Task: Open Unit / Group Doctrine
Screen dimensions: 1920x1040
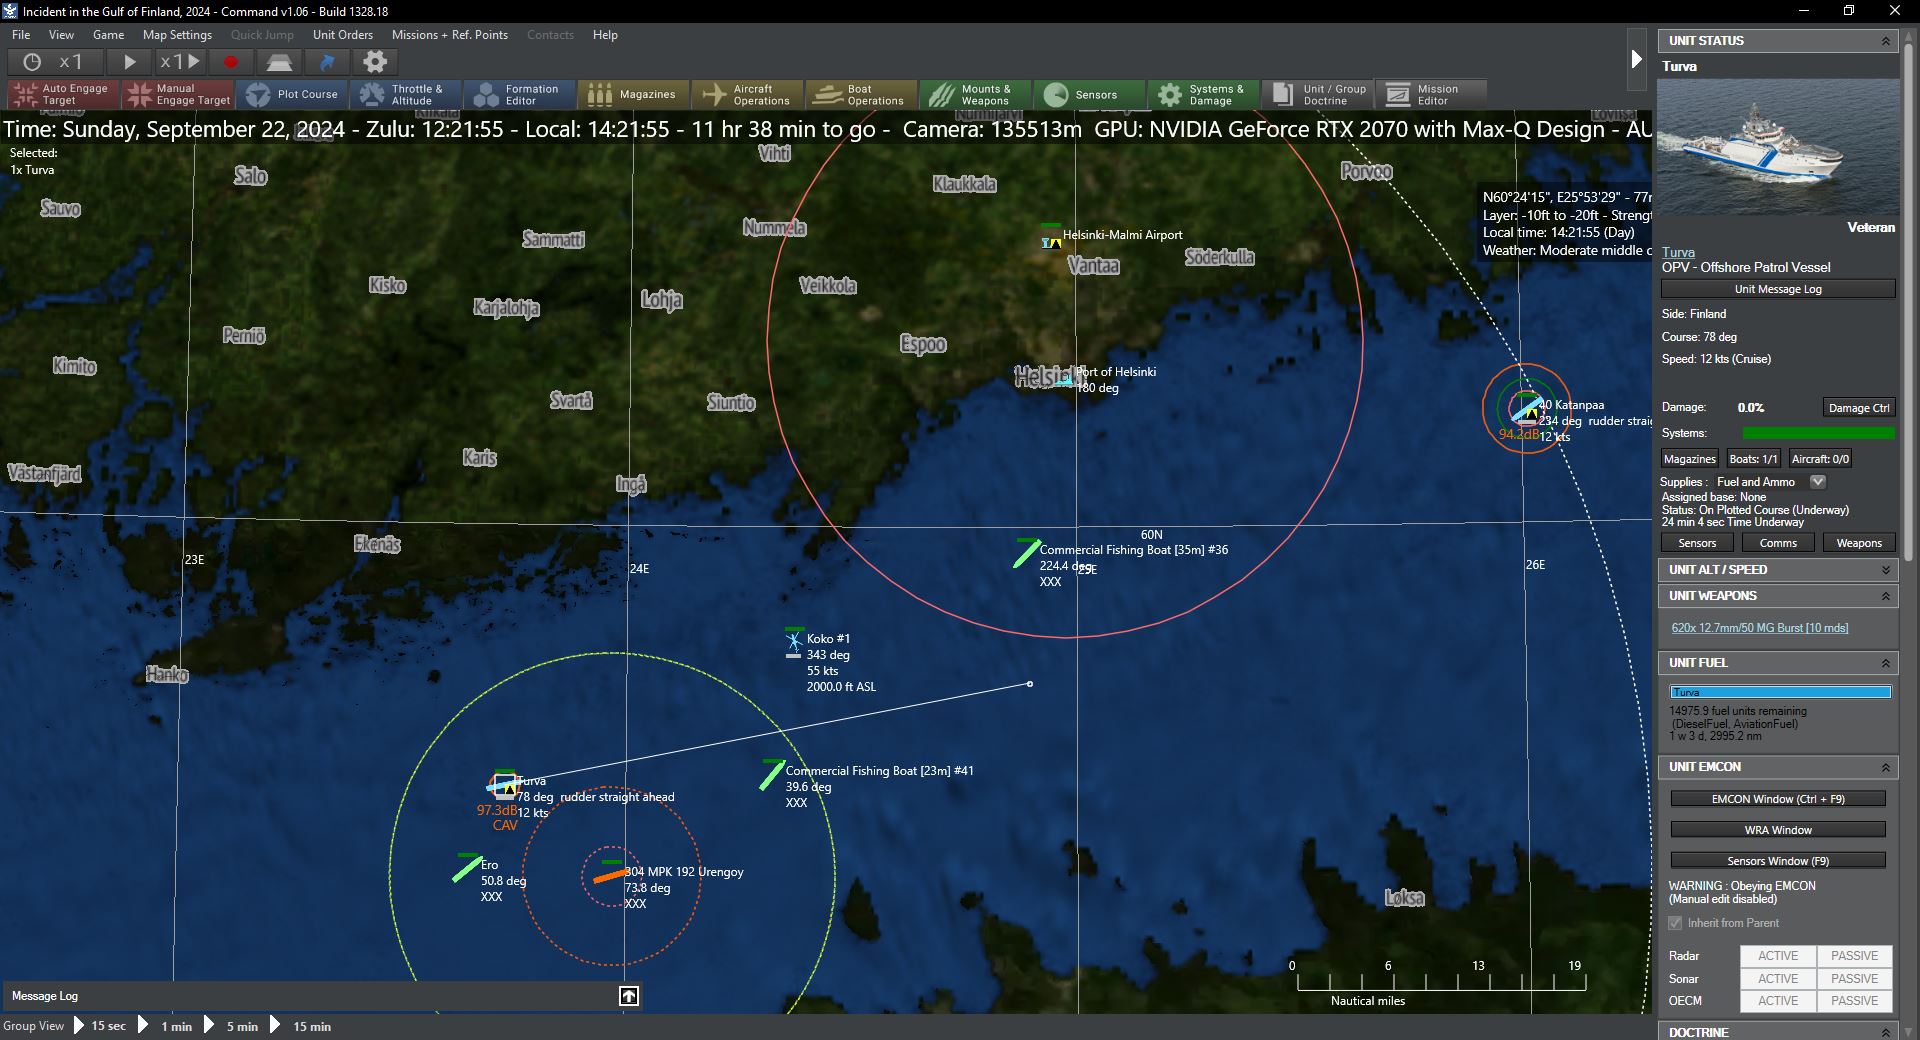Action: click(x=1318, y=95)
